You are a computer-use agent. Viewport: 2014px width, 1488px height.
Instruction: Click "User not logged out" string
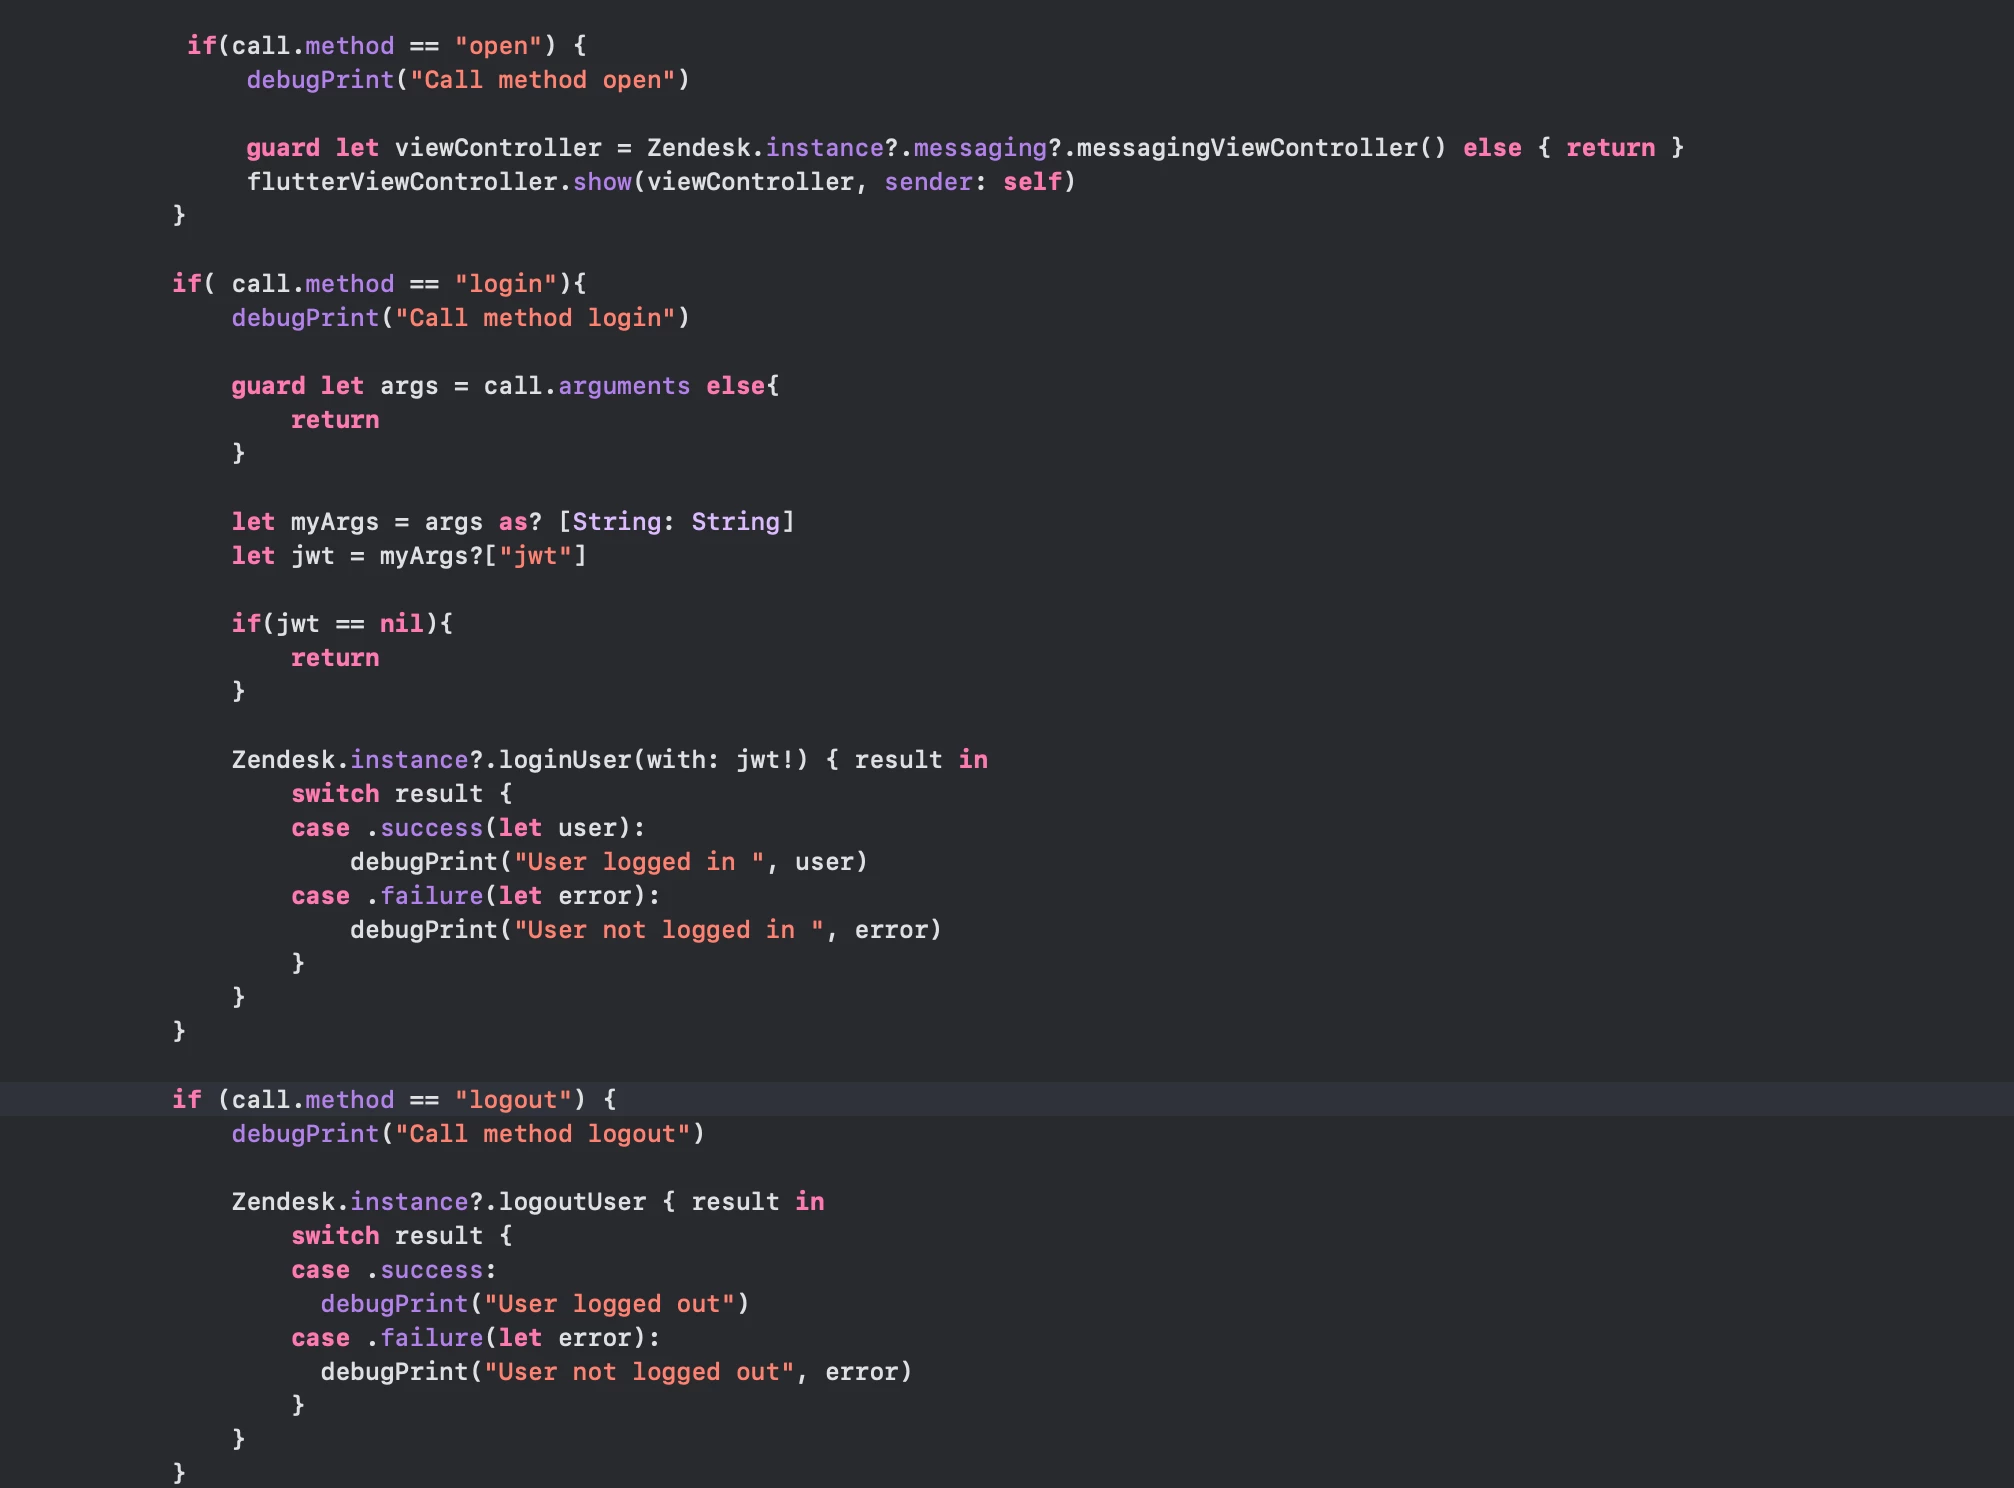pyautogui.click(x=638, y=1372)
